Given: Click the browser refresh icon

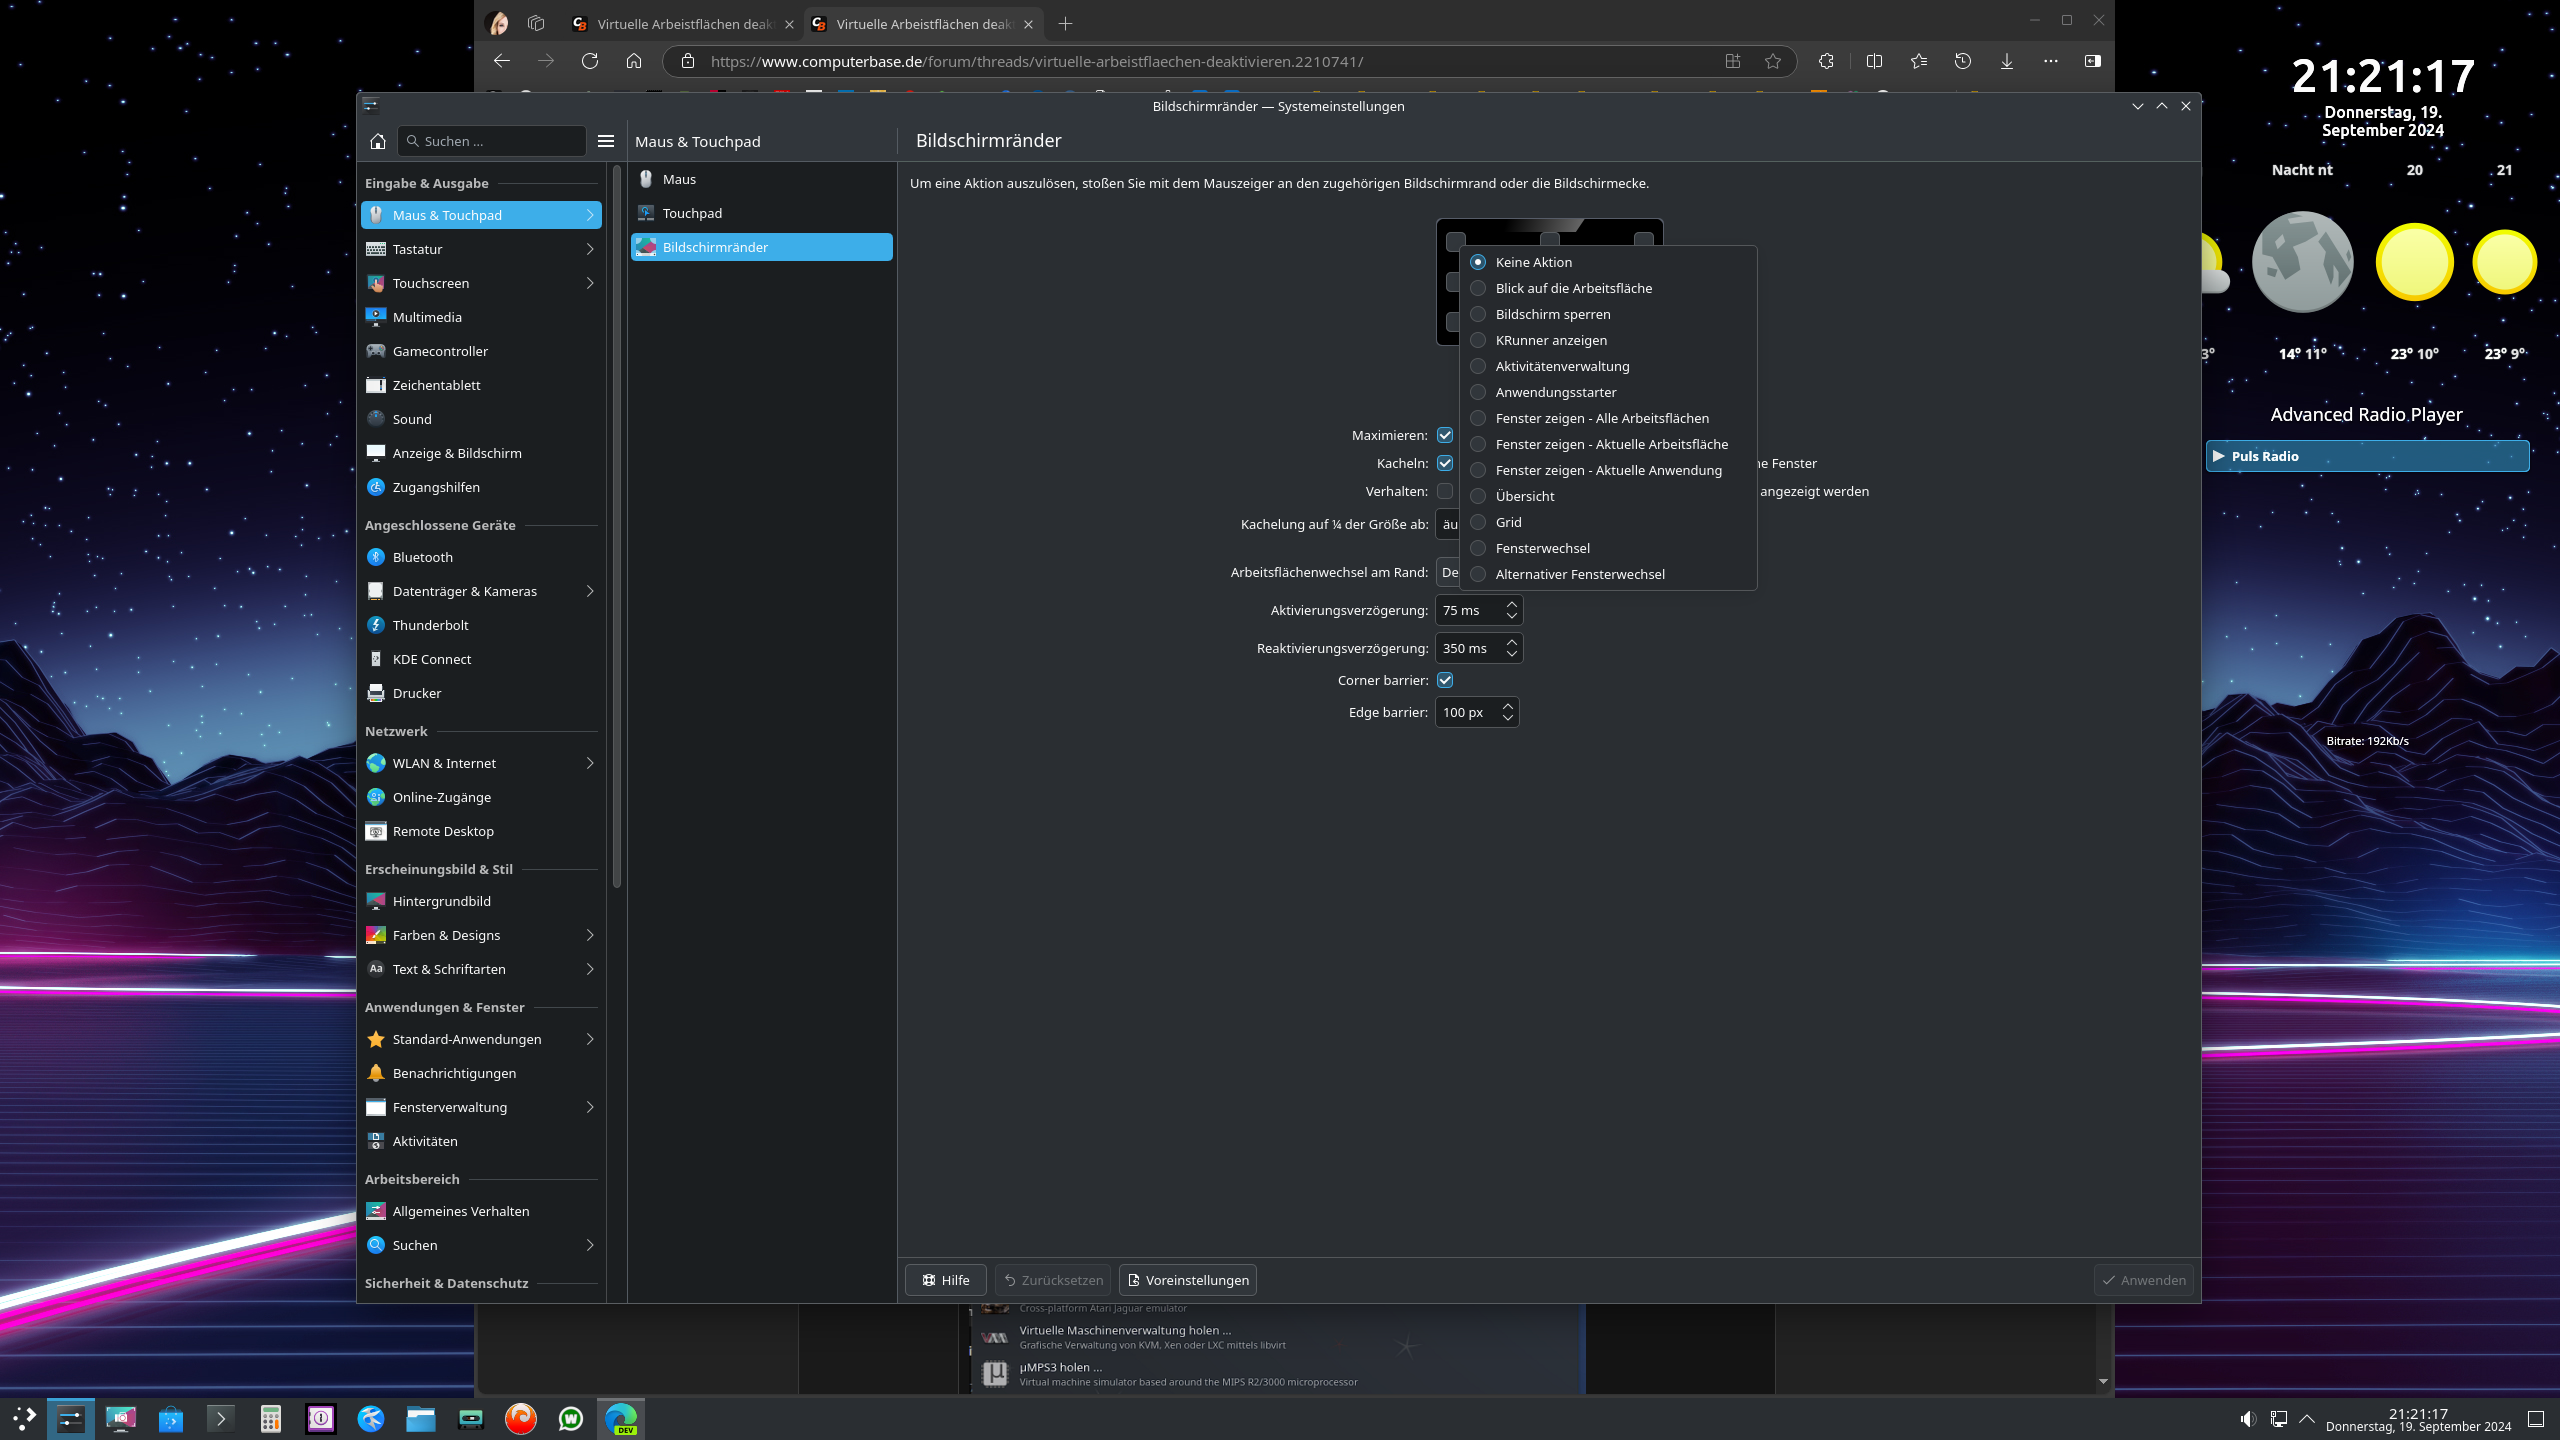Looking at the screenshot, I should [590, 61].
